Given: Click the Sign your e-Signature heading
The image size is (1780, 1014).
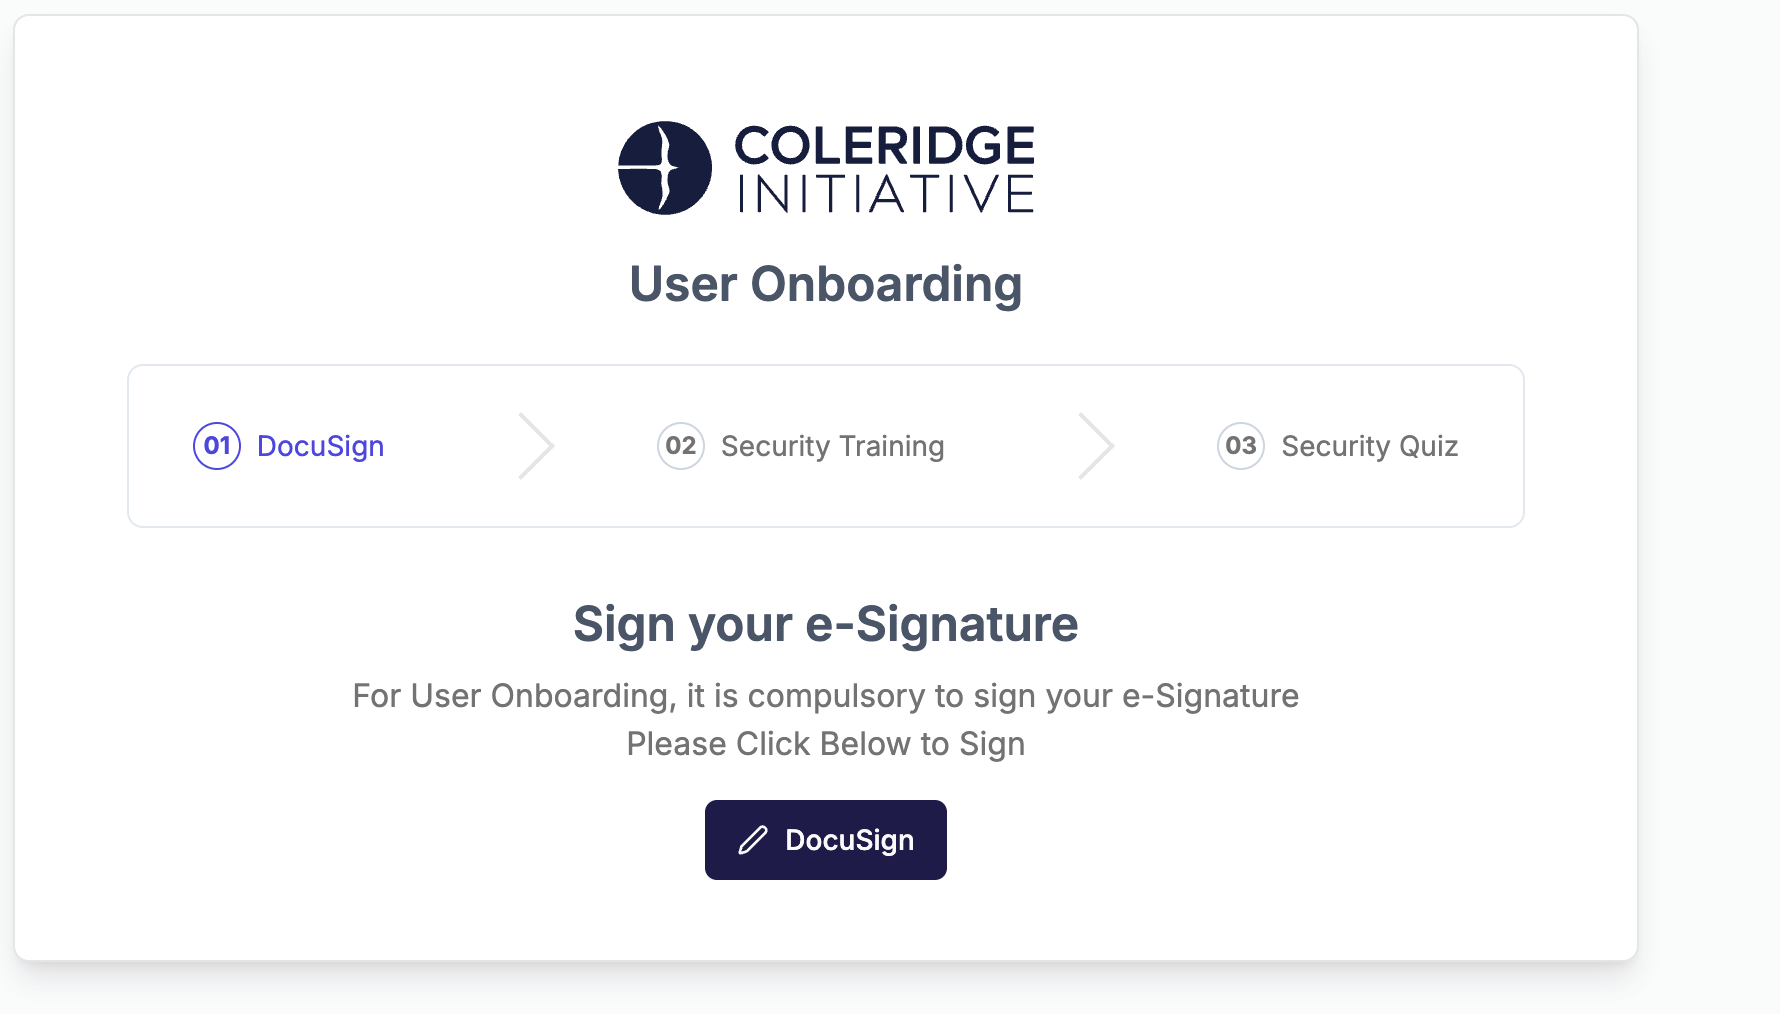Looking at the screenshot, I should [x=825, y=624].
